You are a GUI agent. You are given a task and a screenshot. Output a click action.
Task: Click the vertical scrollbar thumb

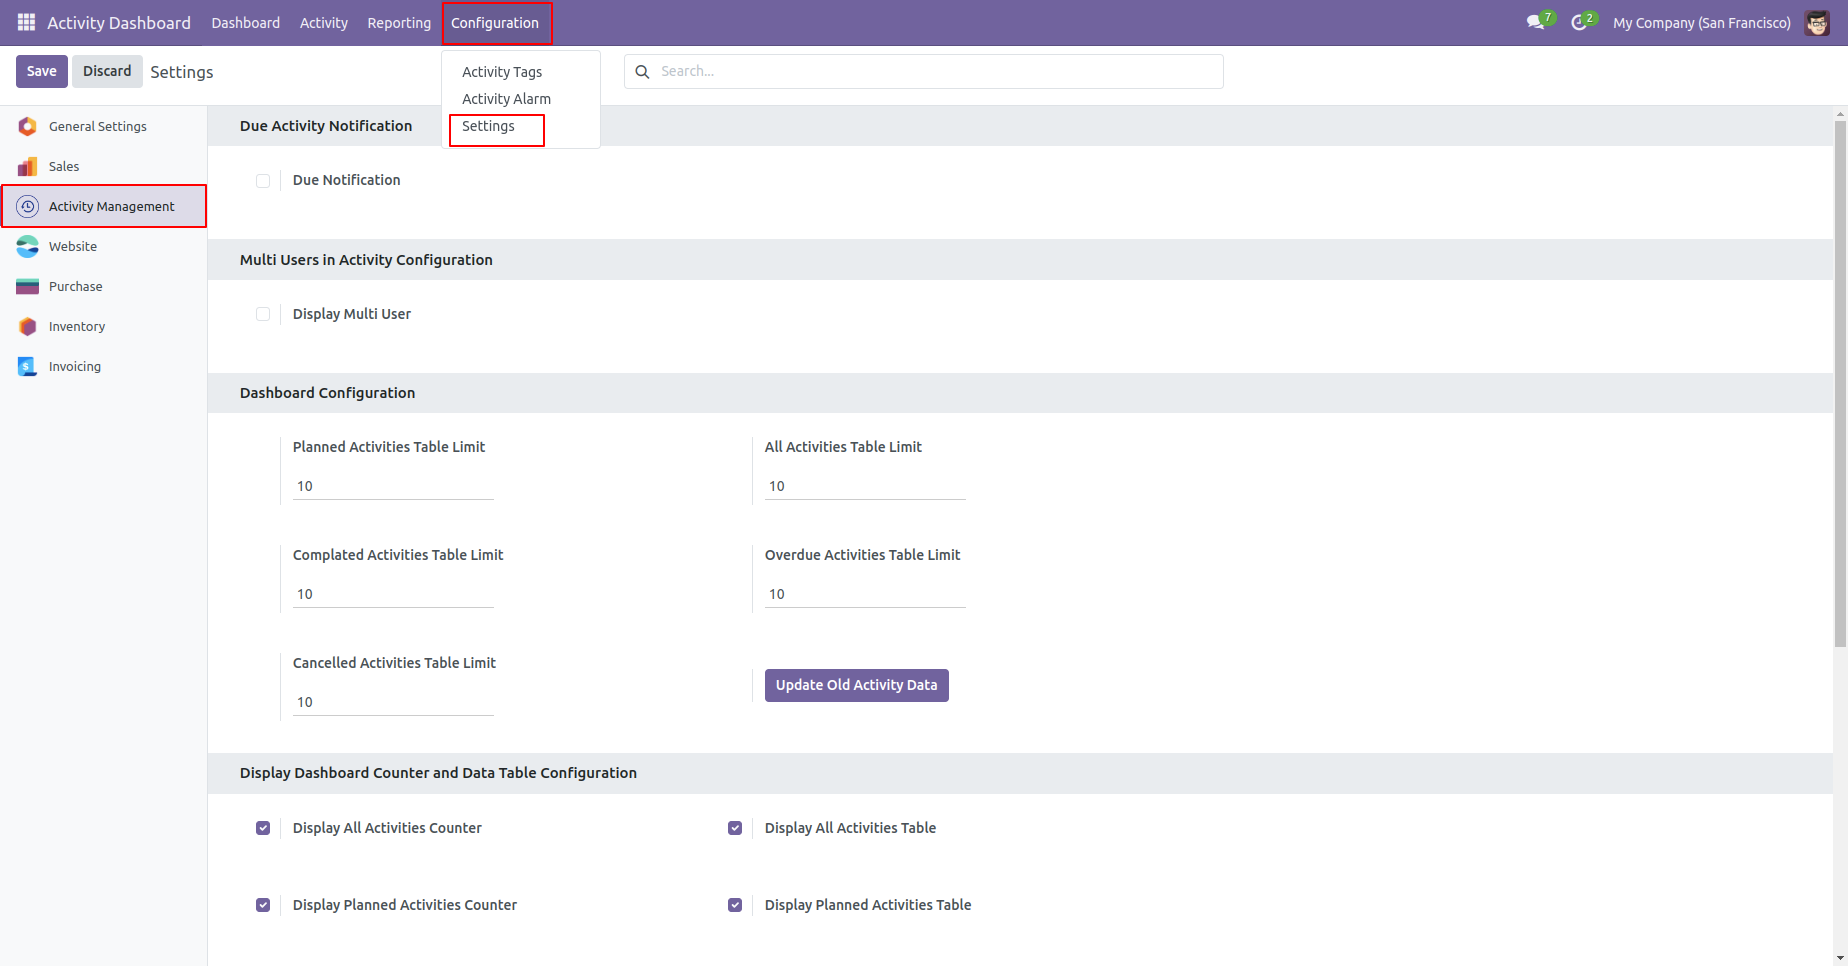tap(1840, 384)
